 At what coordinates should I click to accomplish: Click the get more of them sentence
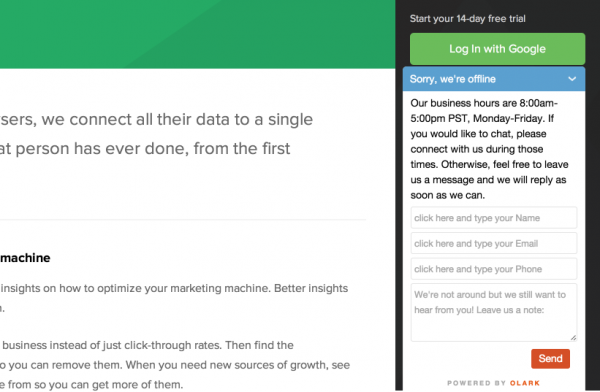92,385
